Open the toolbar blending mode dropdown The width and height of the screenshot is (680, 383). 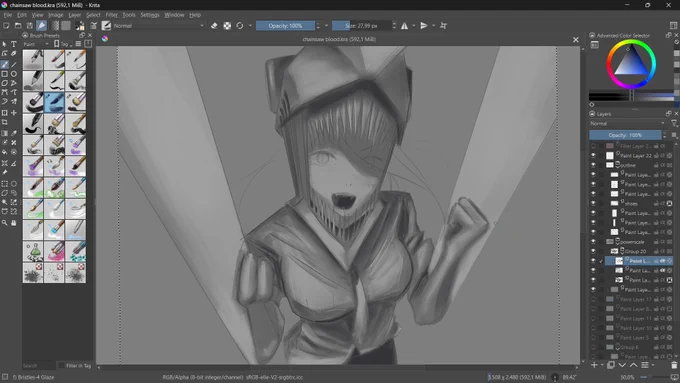[x=158, y=26]
